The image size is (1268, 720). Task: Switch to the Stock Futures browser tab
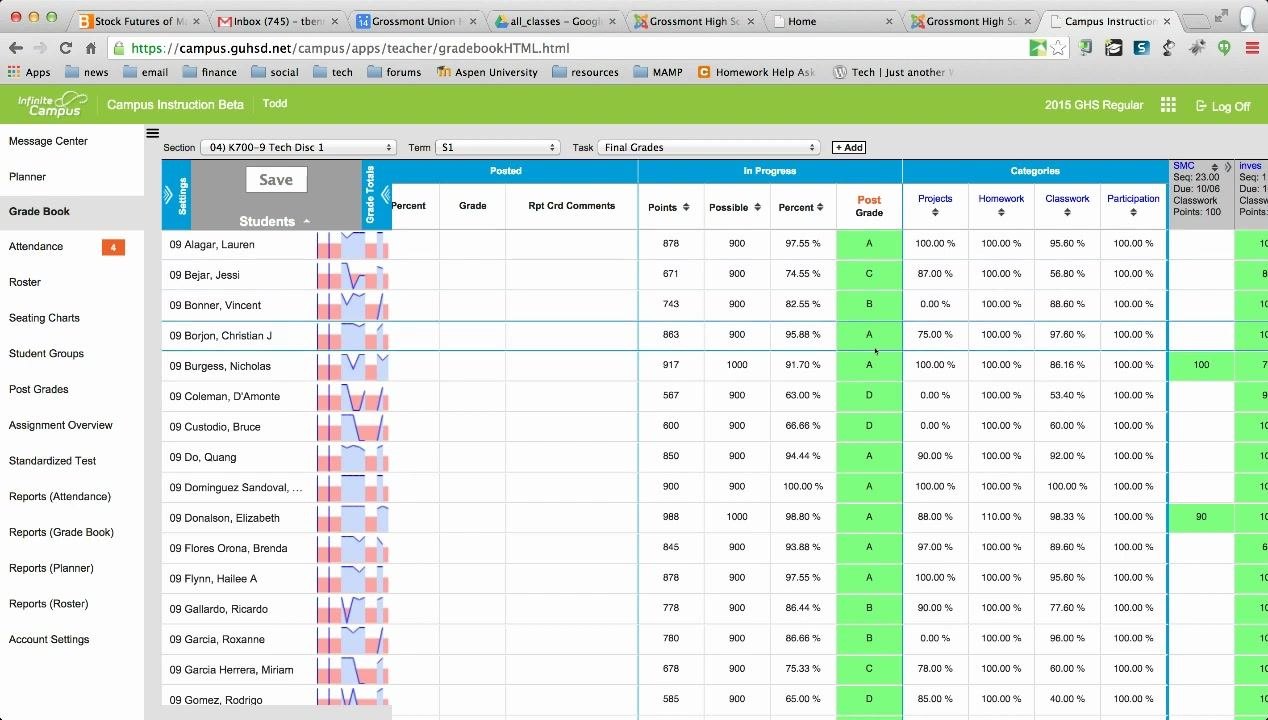[x=138, y=21]
